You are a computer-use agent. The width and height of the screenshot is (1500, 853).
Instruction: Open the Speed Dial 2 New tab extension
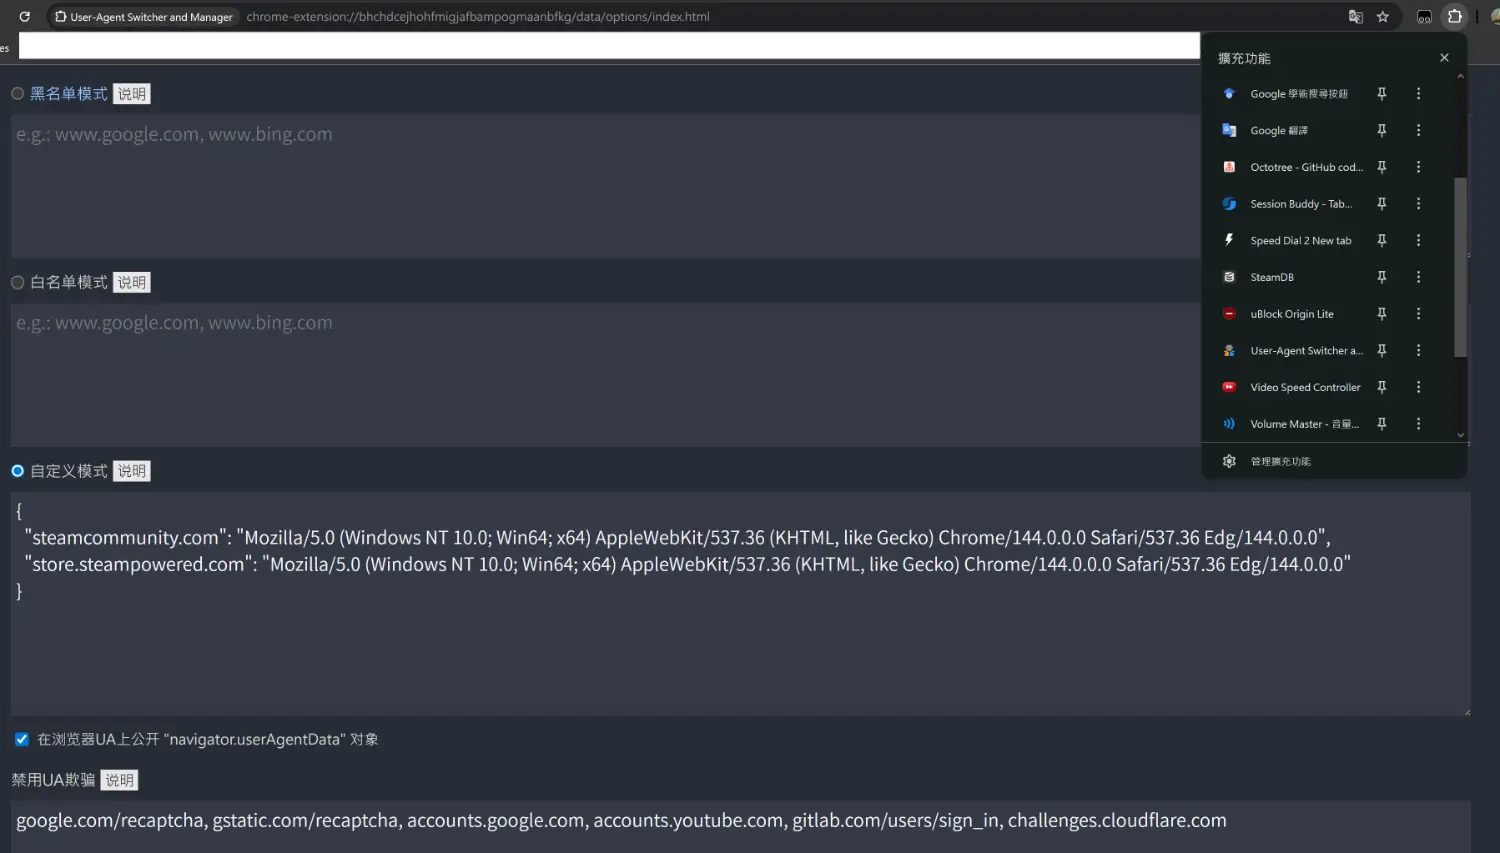[x=1300, y=241]
